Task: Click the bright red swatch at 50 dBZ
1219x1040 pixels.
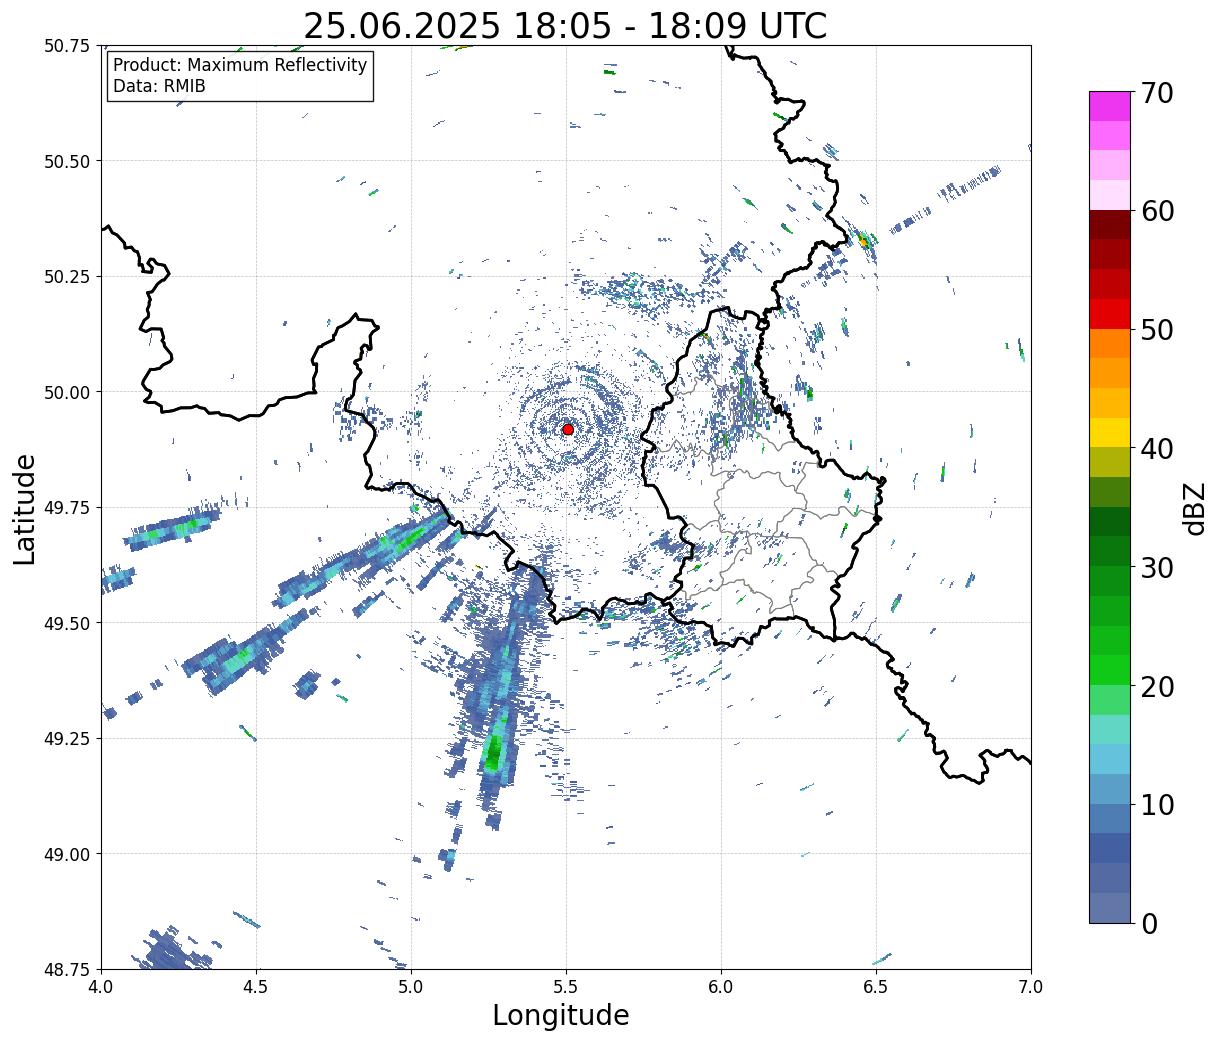Action: pos(1110,314)
